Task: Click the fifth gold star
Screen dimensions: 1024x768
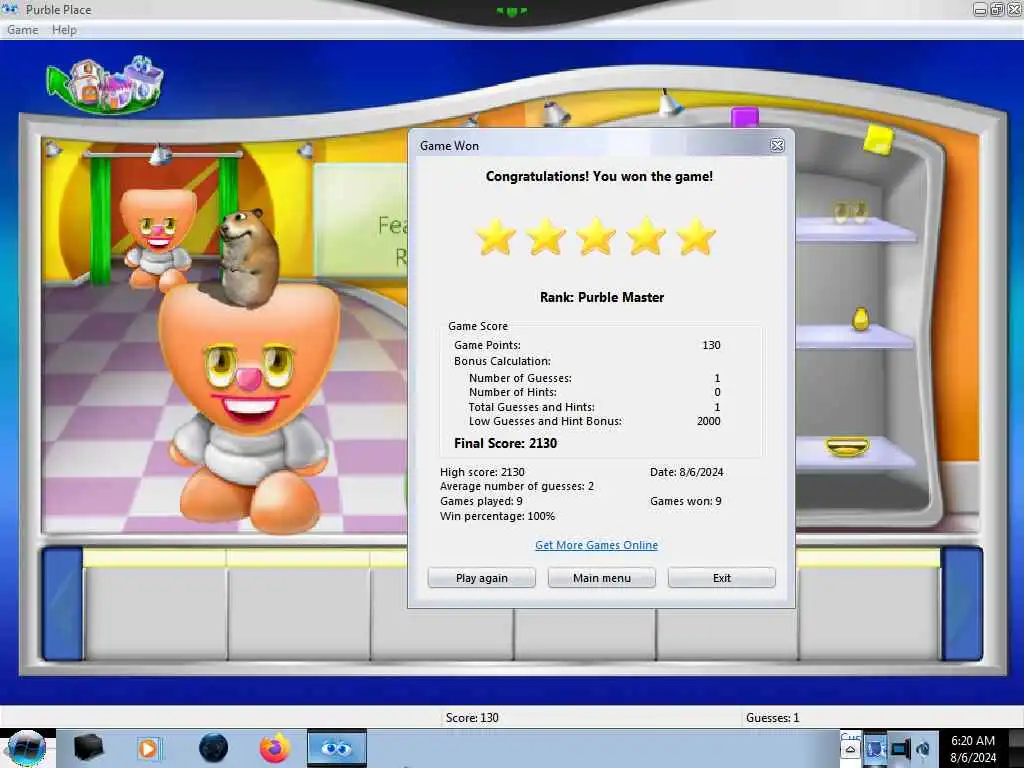Action: [x=696, y=236]
